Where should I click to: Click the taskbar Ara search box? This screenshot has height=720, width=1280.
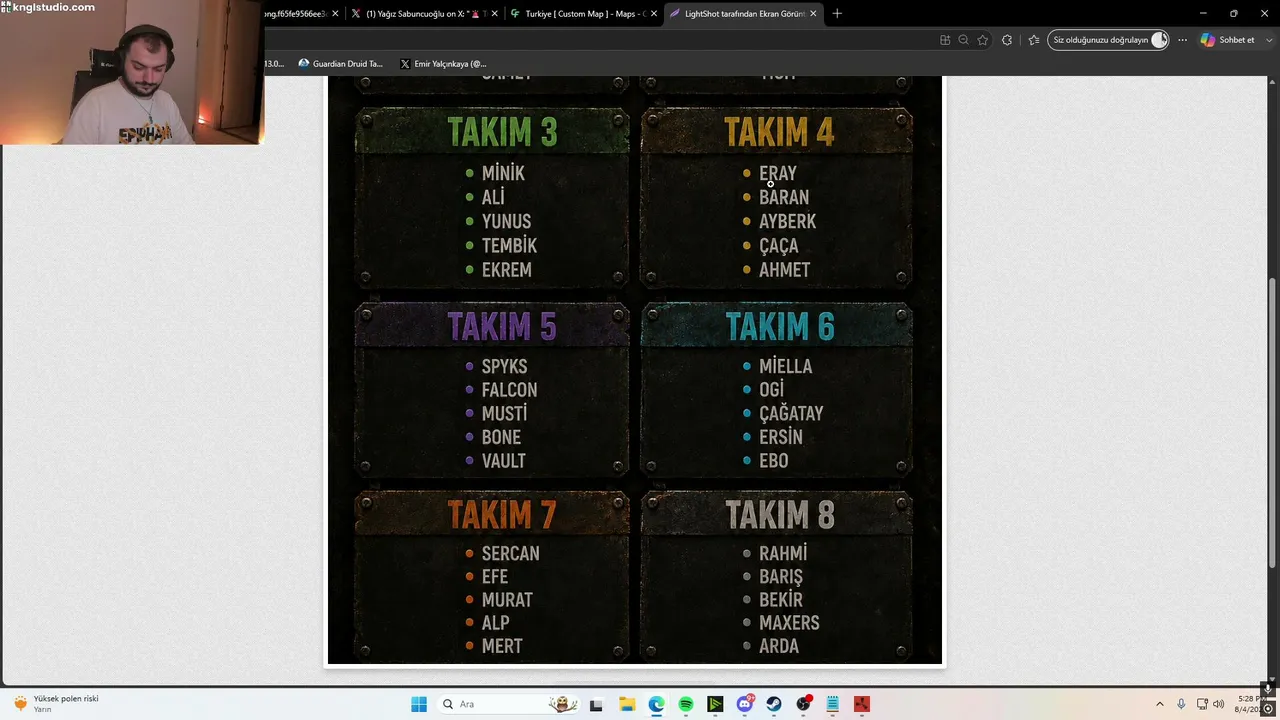[x=510, y=704]
